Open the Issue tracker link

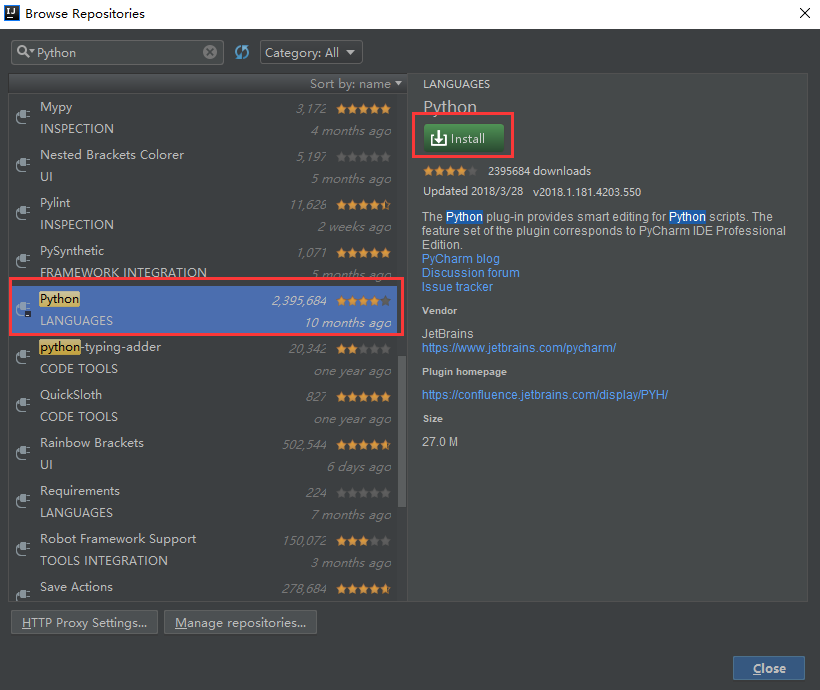point(457,287)
